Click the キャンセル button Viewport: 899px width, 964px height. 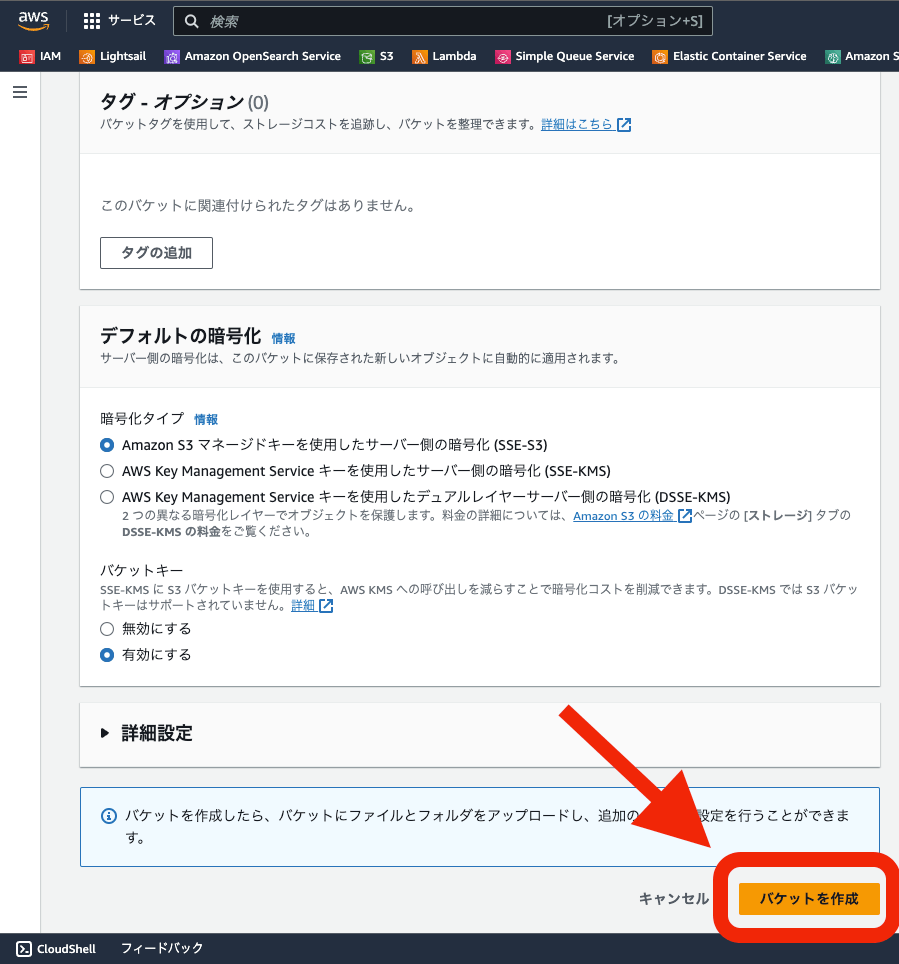click(x=674, y=899)
